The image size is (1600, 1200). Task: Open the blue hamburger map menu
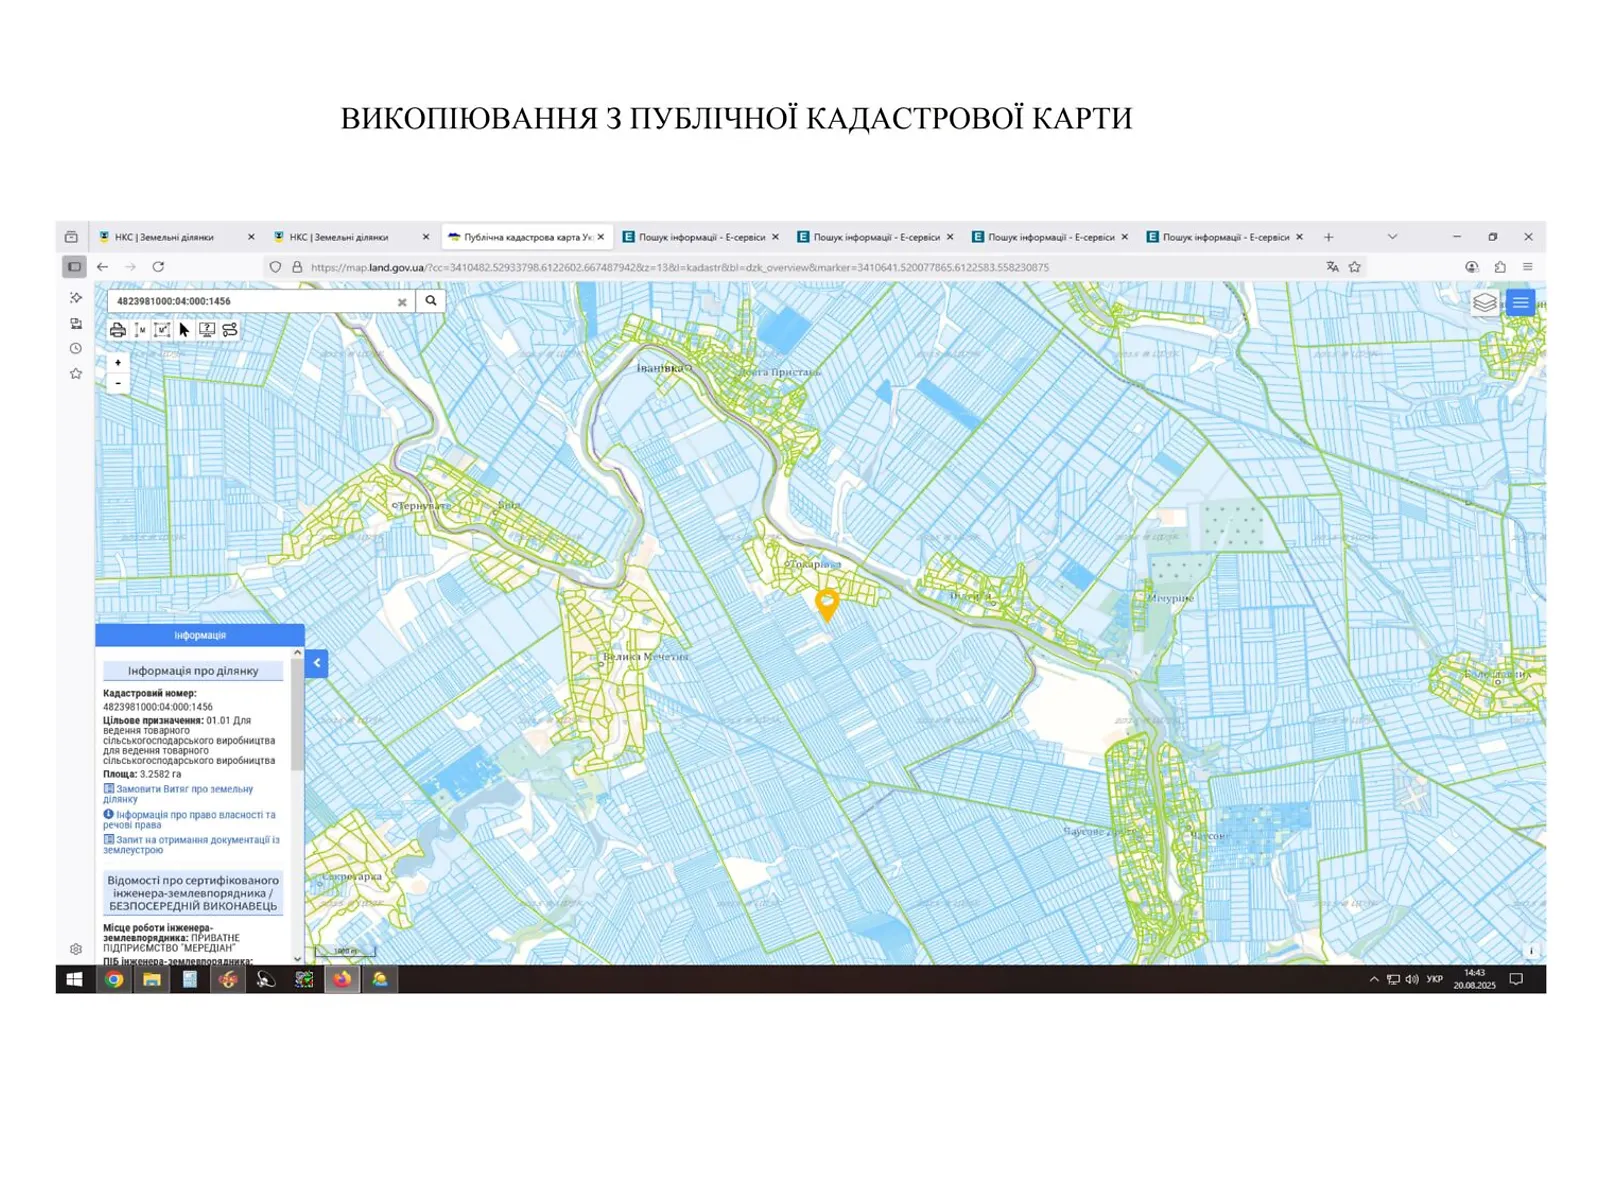(x=1520, y=303)
